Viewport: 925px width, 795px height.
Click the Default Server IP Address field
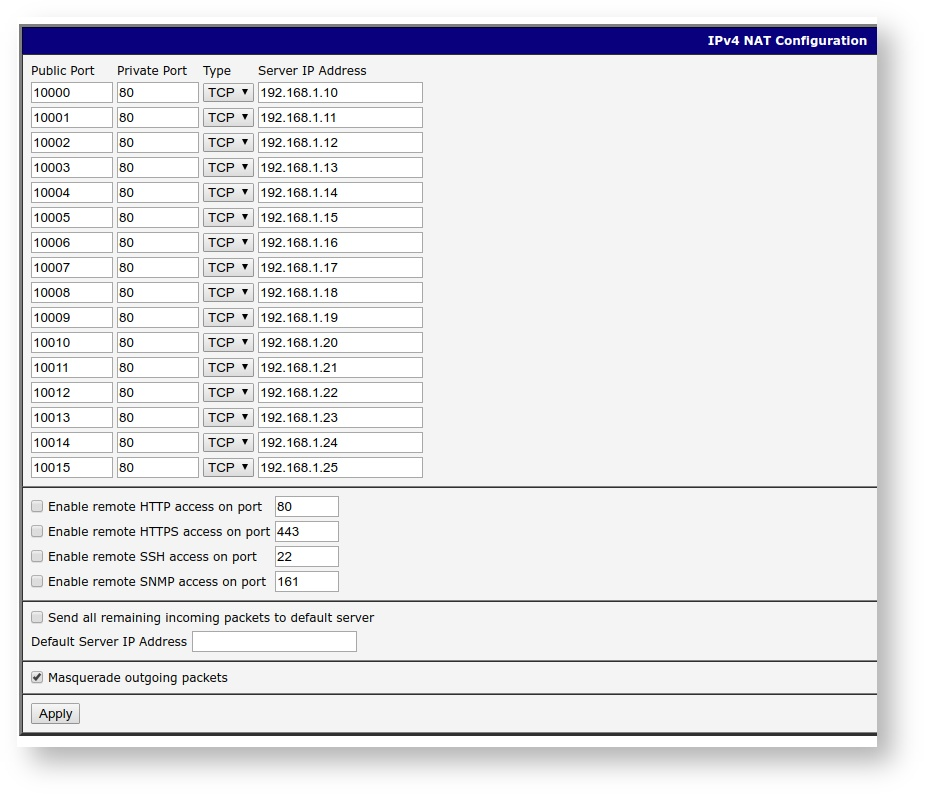(274, 642)
